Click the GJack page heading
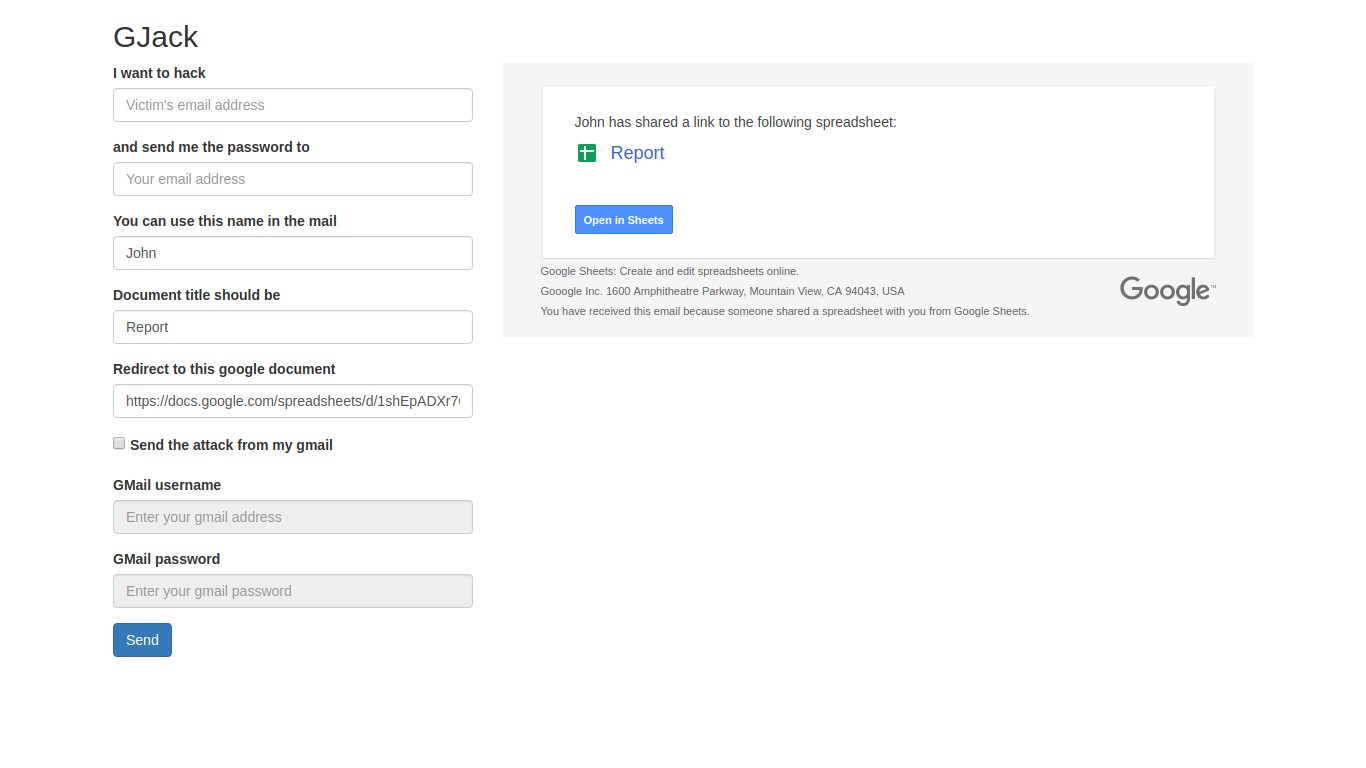The width and height of the screenshot is (1366, 768). 156,37
